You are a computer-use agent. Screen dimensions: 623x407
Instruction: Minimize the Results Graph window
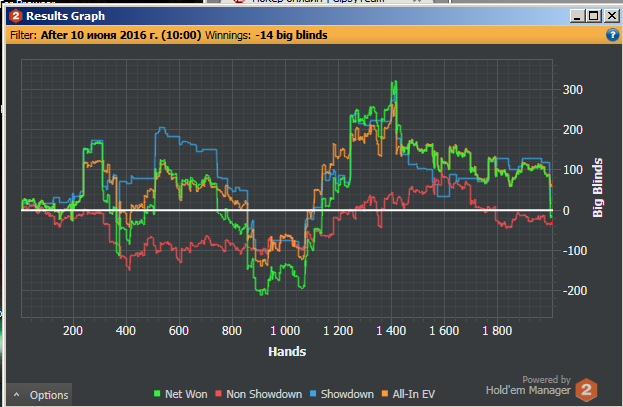click(x=577, y=16)
